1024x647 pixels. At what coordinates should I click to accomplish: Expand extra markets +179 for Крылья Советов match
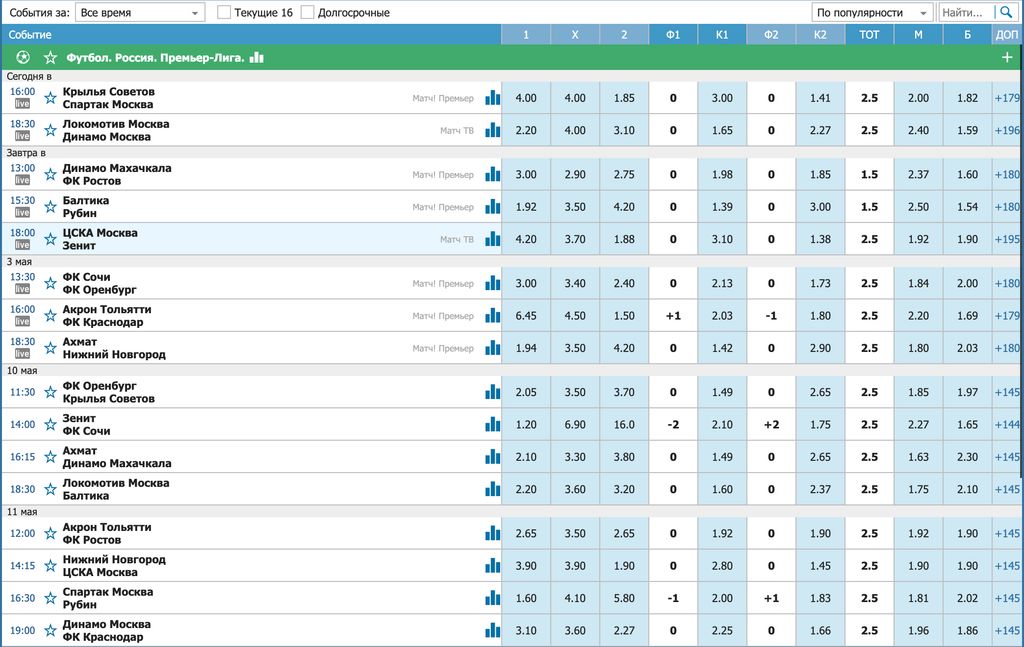point(1007,98)
